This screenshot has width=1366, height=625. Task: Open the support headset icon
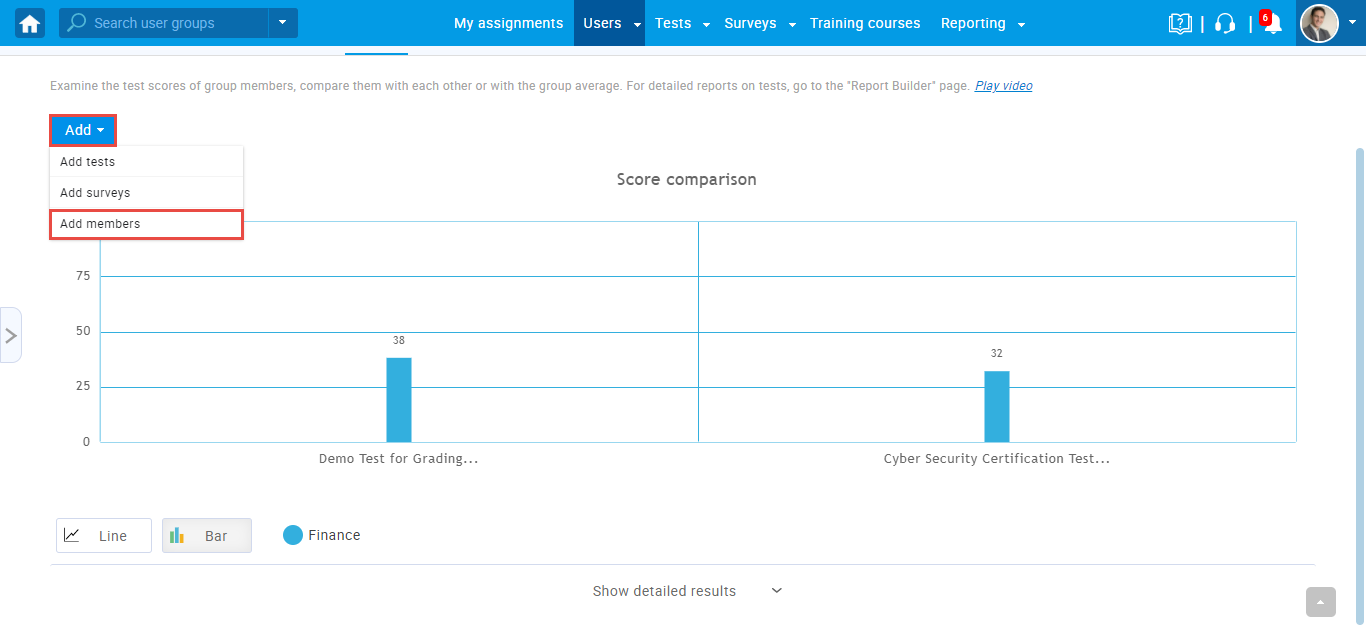coord(1225,23)
